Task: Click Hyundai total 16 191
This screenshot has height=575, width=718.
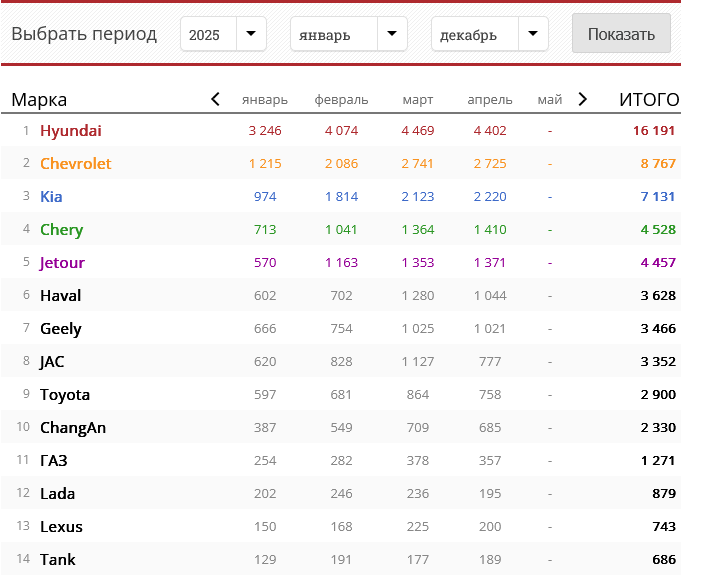Action: click(654, 131)
